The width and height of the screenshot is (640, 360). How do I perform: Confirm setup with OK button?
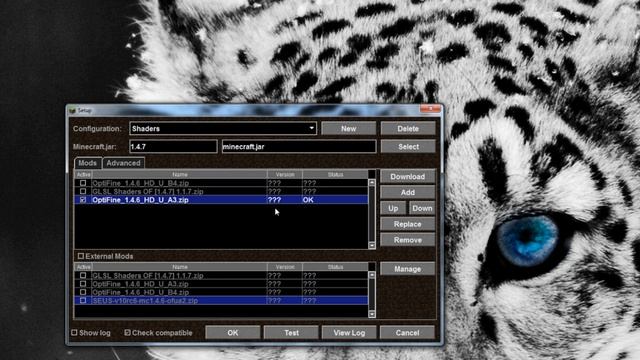pos(233,333)
